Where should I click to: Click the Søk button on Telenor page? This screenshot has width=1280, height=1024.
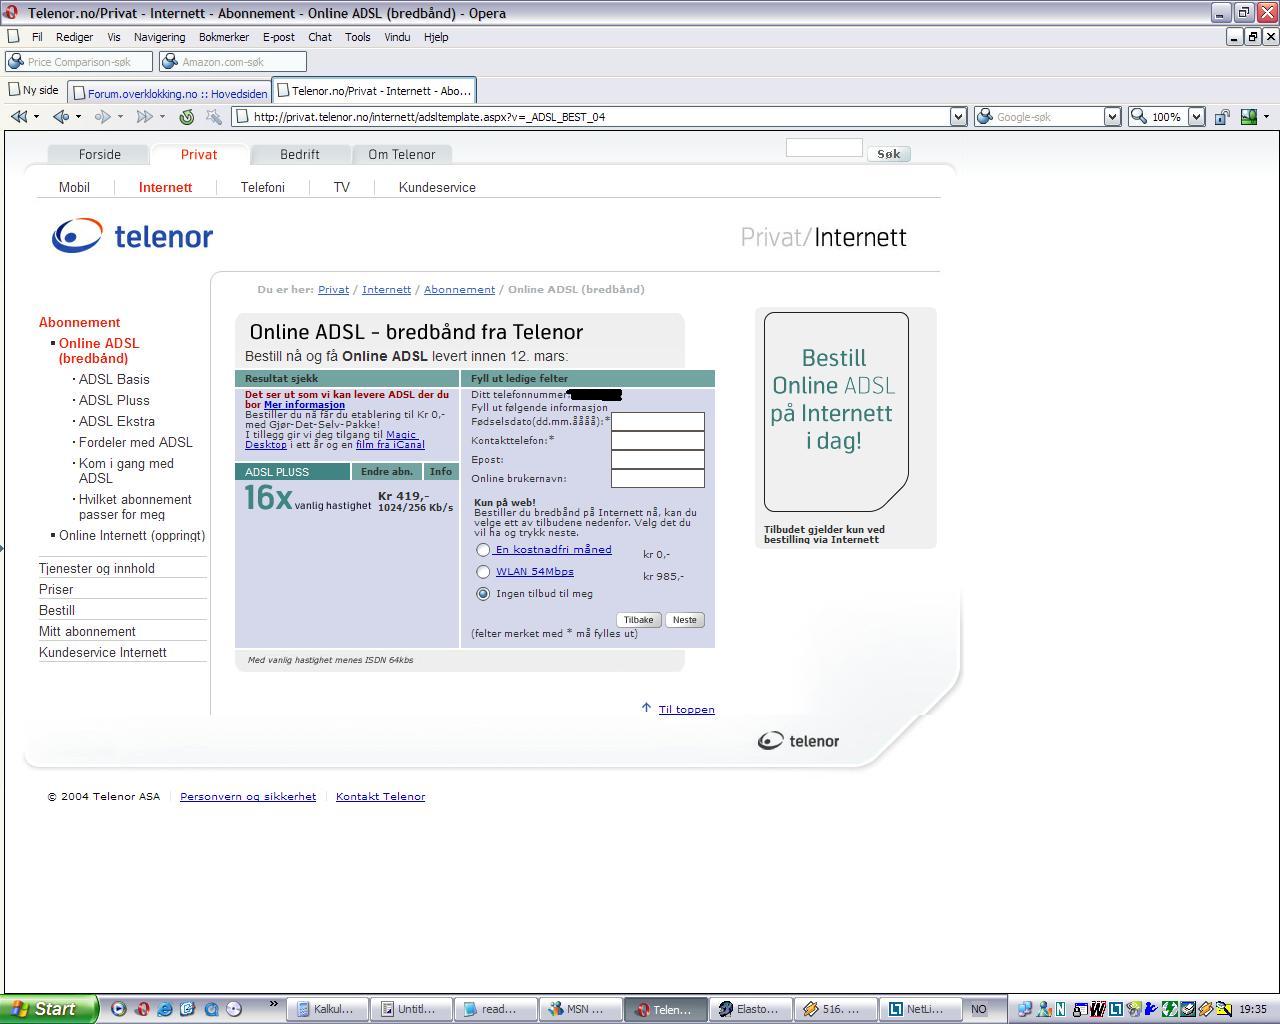tap(888, 154)
